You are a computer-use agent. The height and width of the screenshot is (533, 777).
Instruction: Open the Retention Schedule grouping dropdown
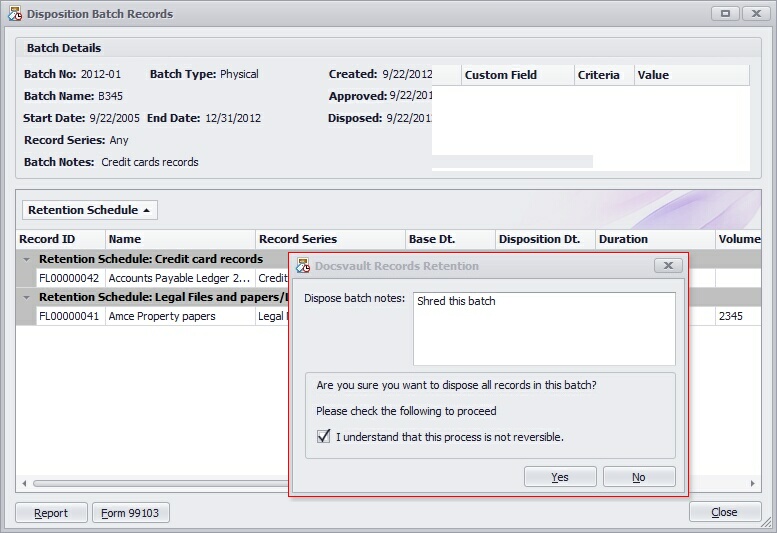tap(90, 210)
